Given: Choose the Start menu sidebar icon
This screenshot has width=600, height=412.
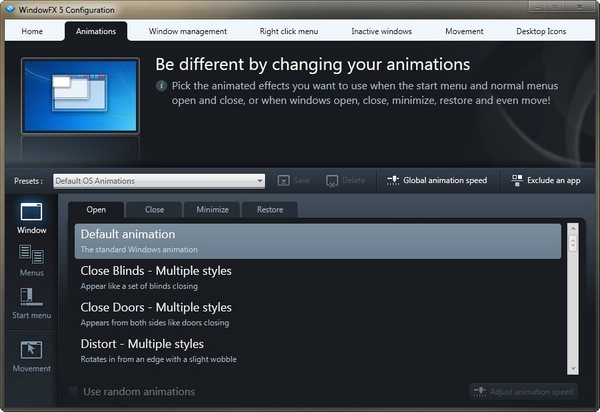Looking at the screenshot, I should click(x=31, y=299).
